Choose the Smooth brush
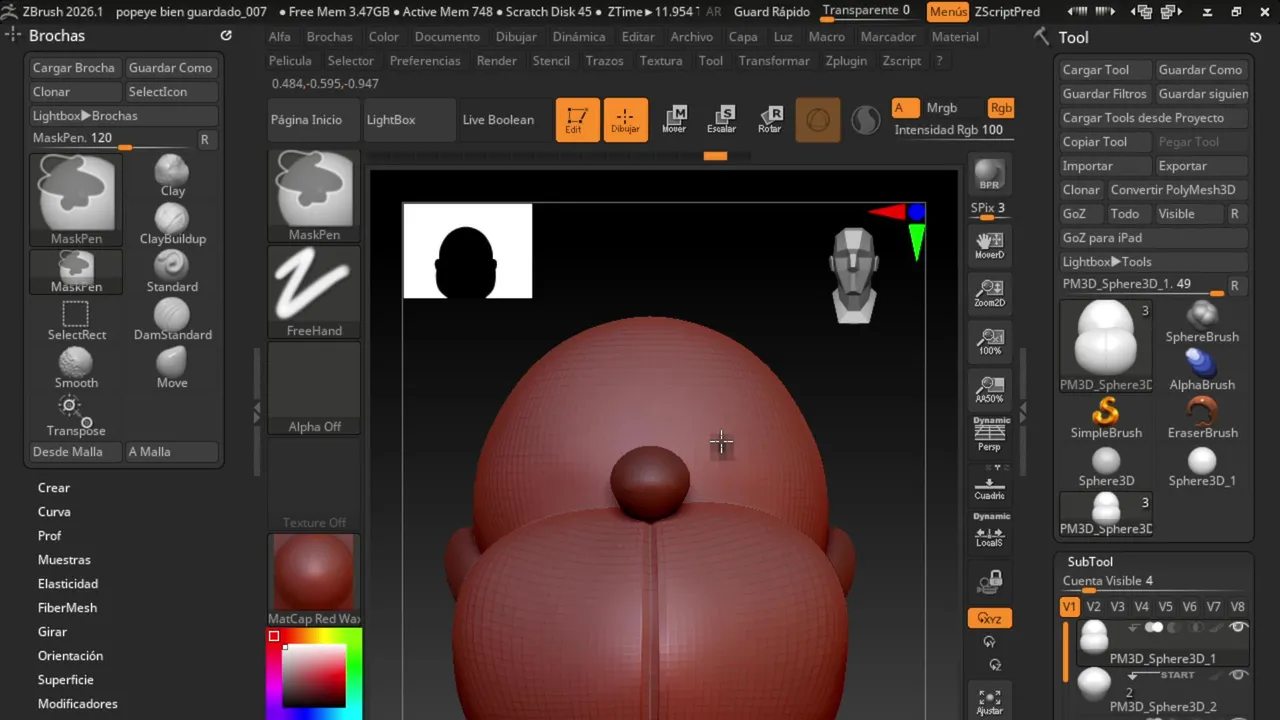The width and height of the screenshot is (1280, 720). pos(76,368)
